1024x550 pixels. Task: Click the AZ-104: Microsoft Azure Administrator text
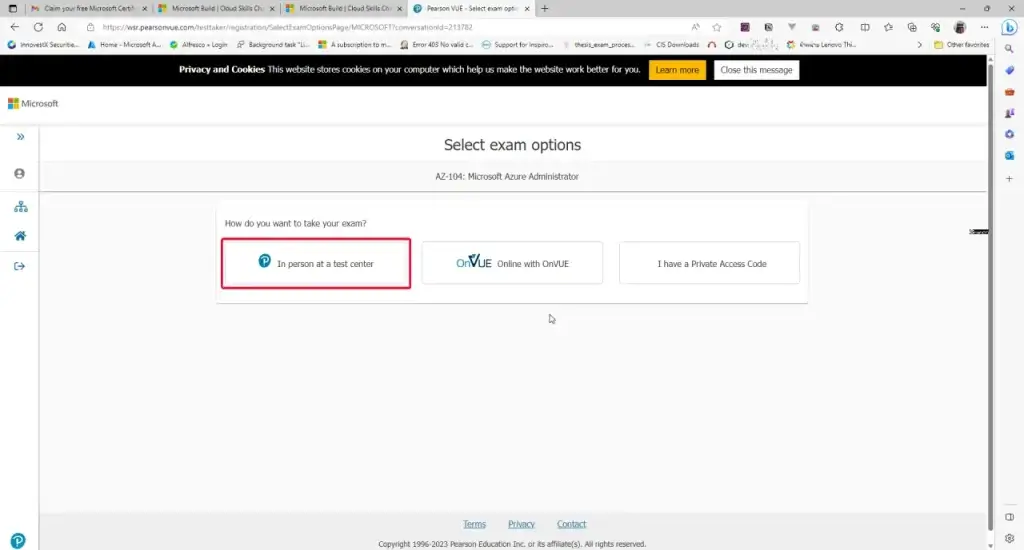click(507, 176)
